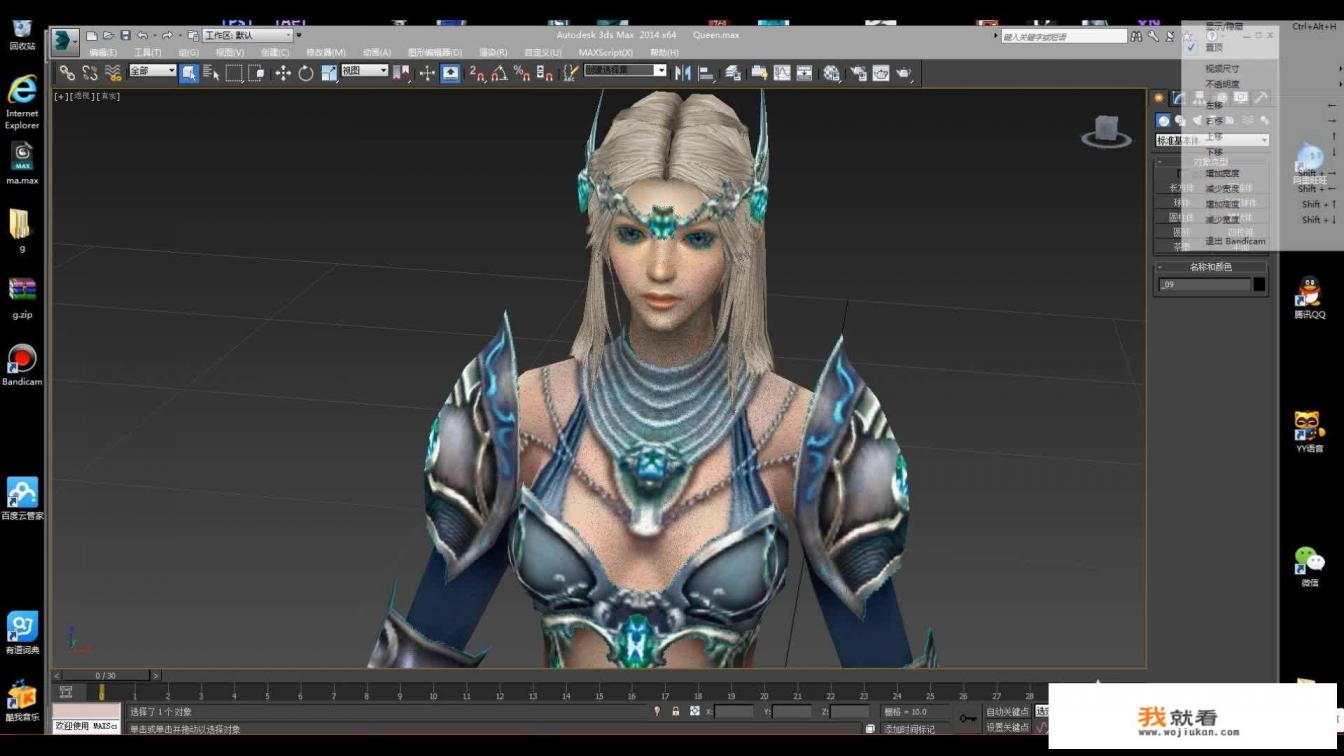Click the Set Key 设置关键点 button
Viewport: 1344px width, 756px height.
coord(1007,727)
